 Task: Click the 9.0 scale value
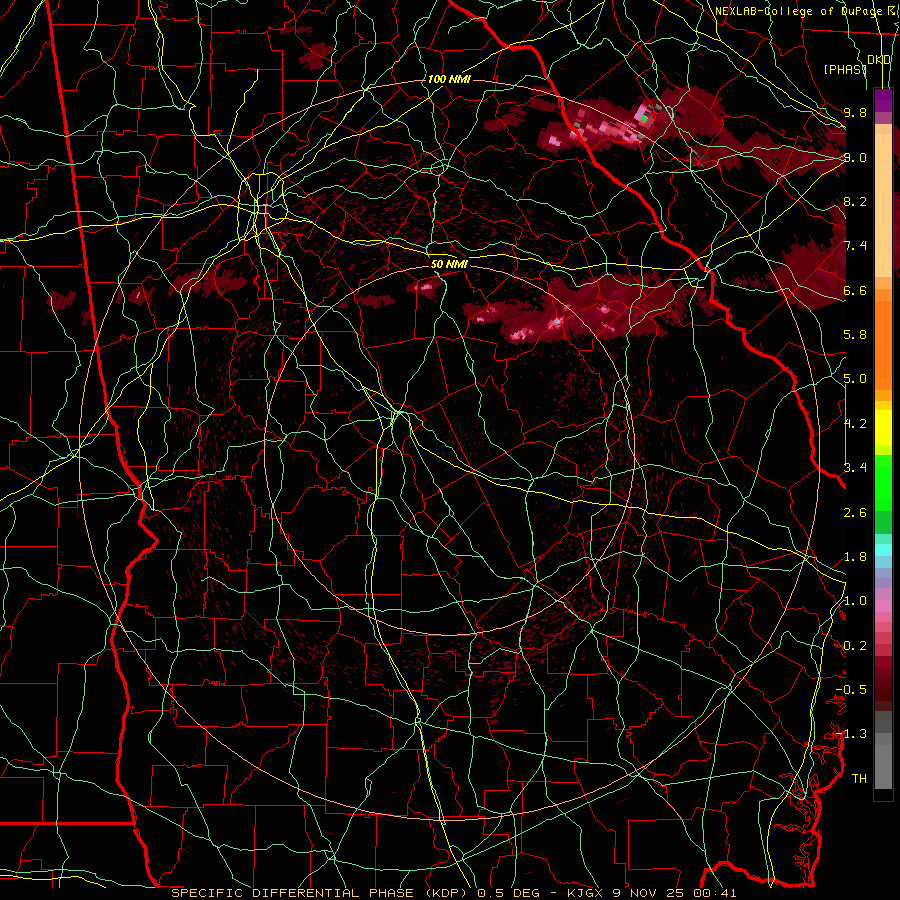click(855, 157)
